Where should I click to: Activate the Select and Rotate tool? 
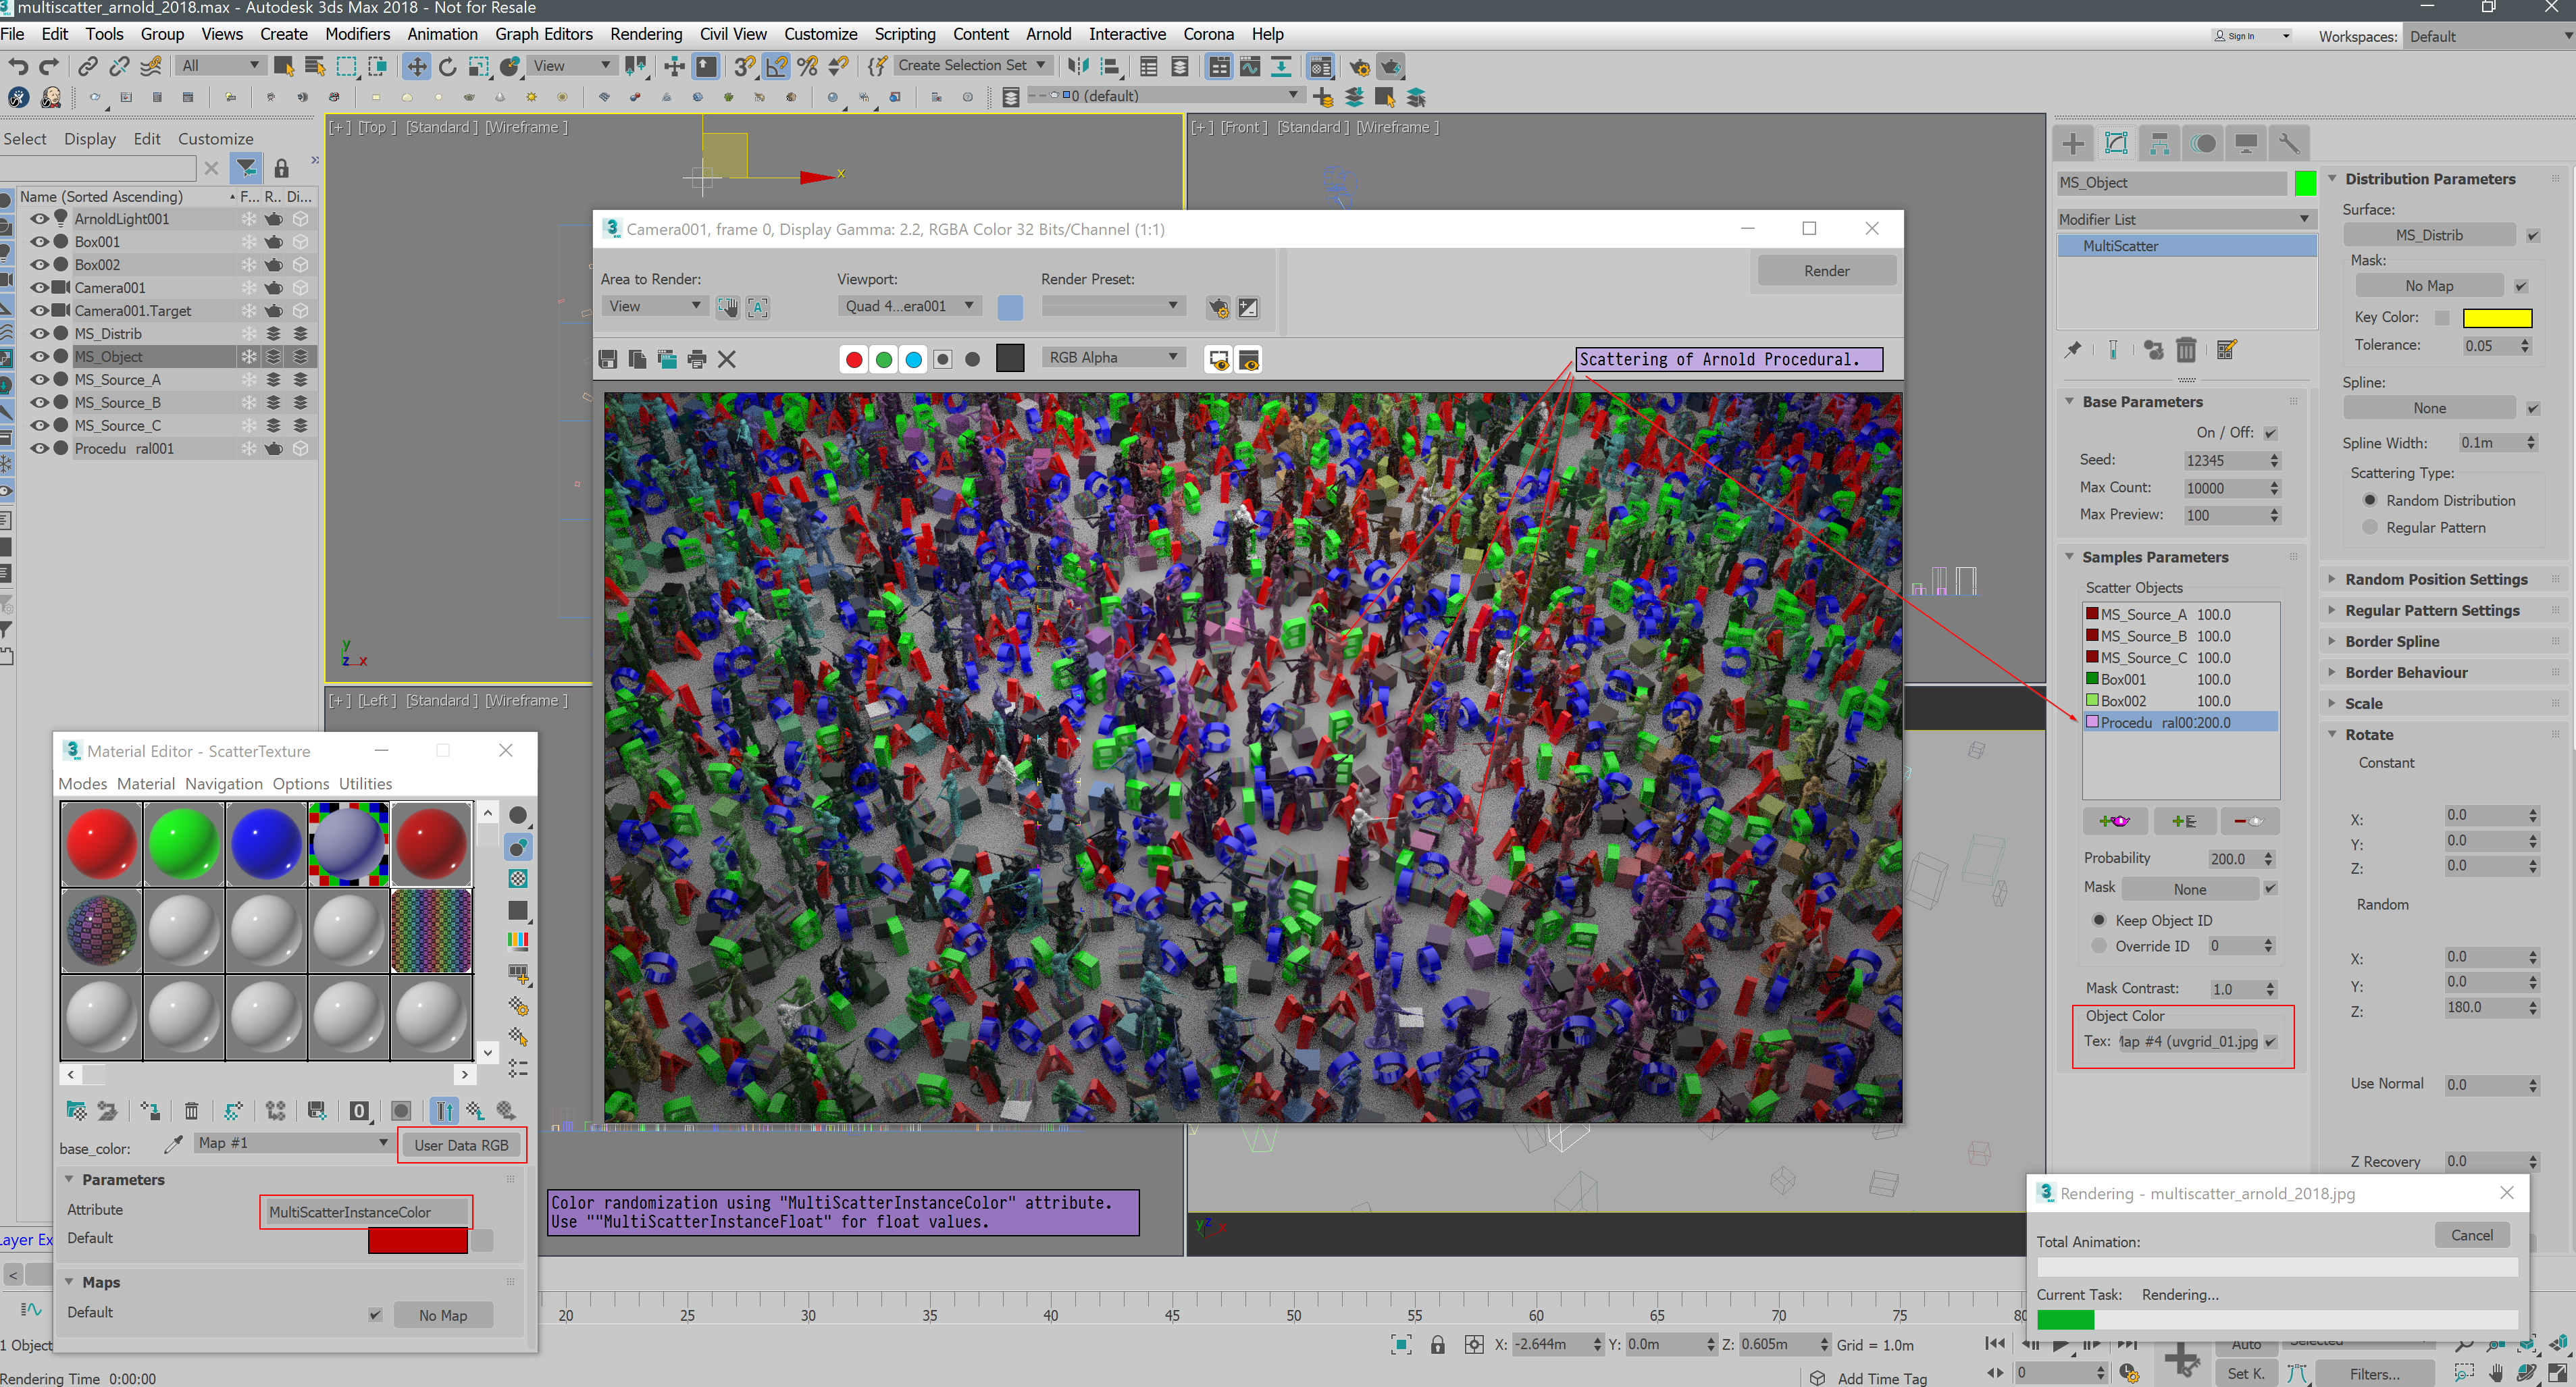[x=448, y=66]
